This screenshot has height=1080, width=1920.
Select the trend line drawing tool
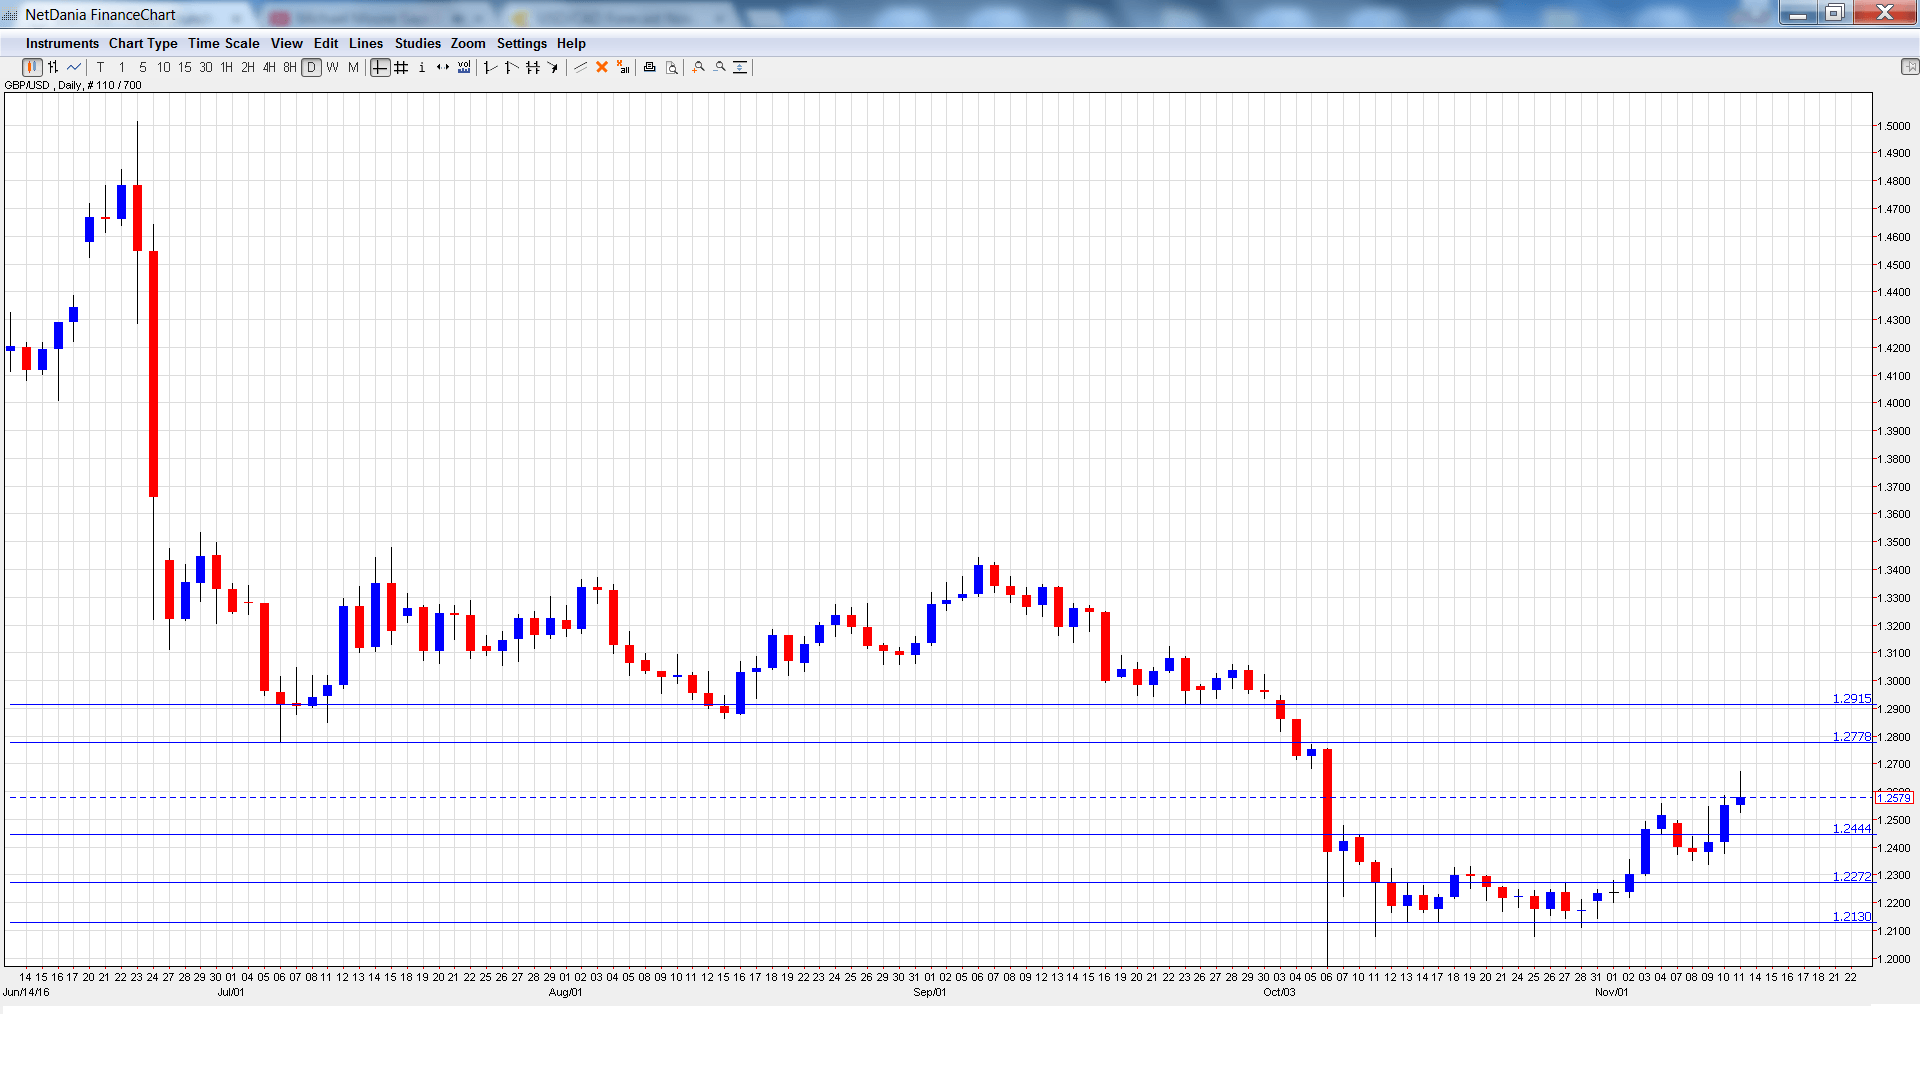tap(580, 67)
